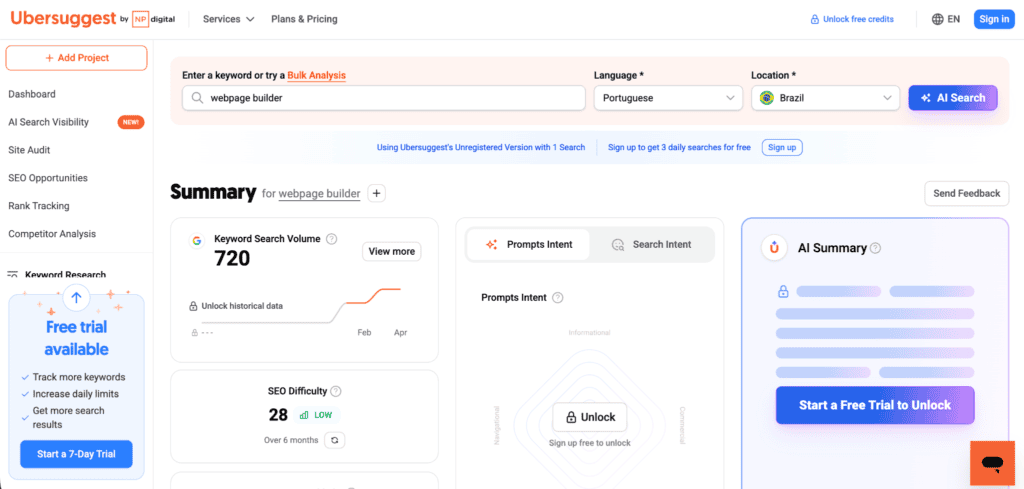Open help tooltip for AI Summary
Screen dimensions: 1024x489
[875, 248]
